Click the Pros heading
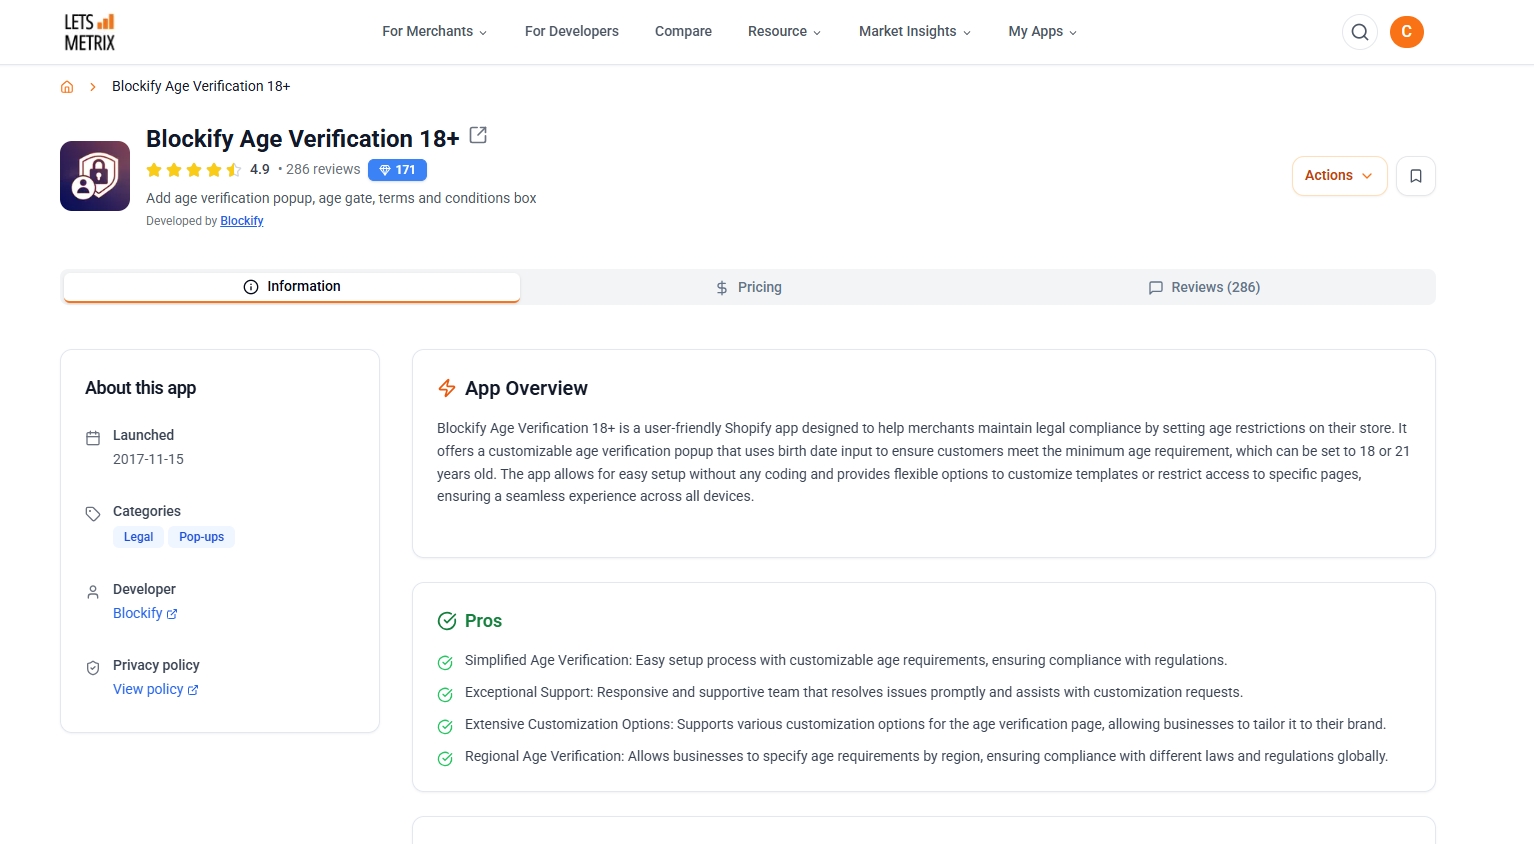This screenshot has height=844, width=1534. pyautogui.click(x=483, y=621)
